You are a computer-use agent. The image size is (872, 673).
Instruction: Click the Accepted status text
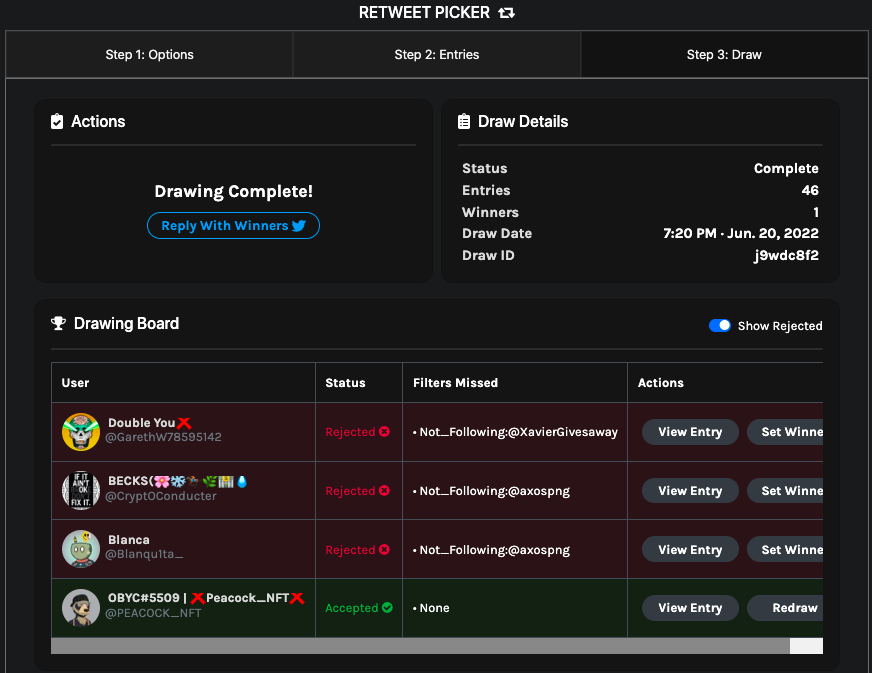pos(351,608)
